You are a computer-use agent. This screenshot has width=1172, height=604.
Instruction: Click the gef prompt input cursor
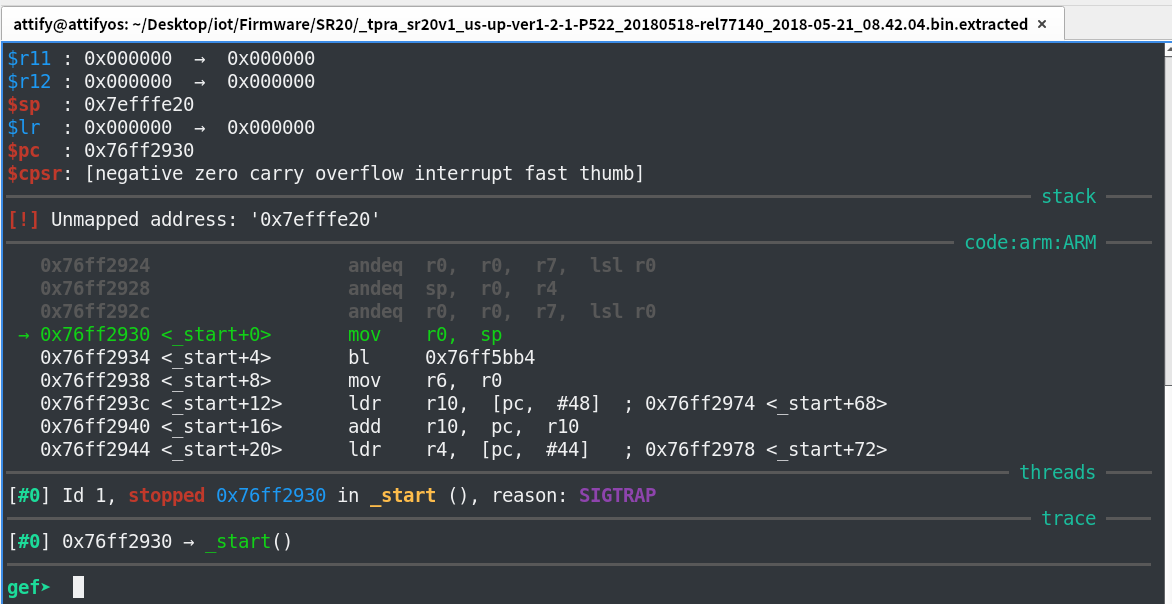click(x=78, y=587)
